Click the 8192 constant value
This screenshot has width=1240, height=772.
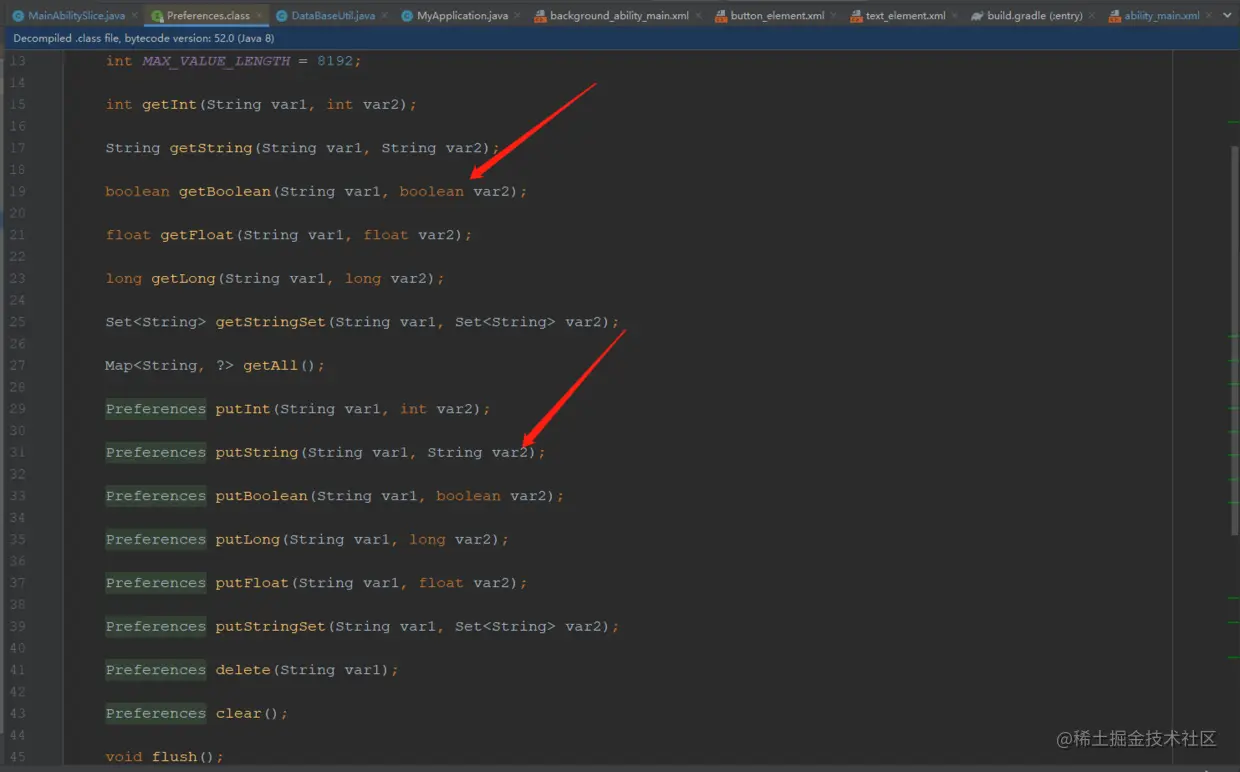pyautogui.click(x=335, y=61)
